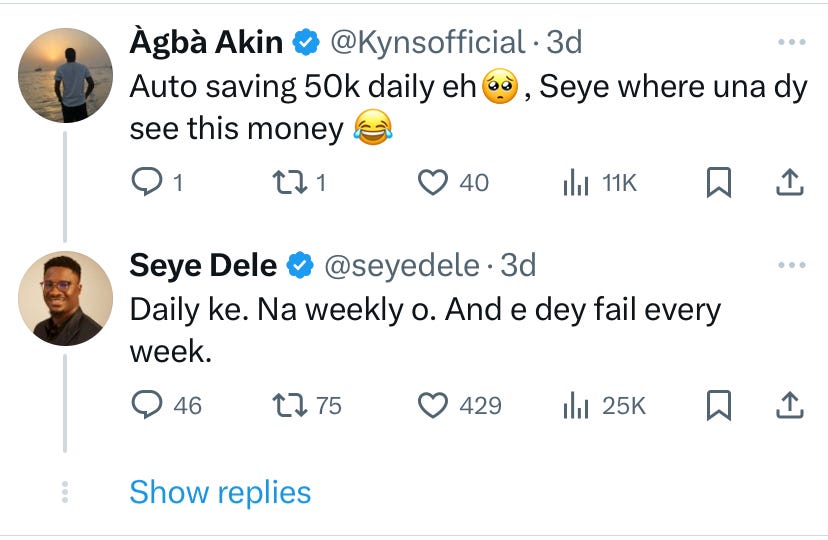Retweet Seye Dele's post
Image resolution: width=828 pixels, height=540 pixels.
289,405
